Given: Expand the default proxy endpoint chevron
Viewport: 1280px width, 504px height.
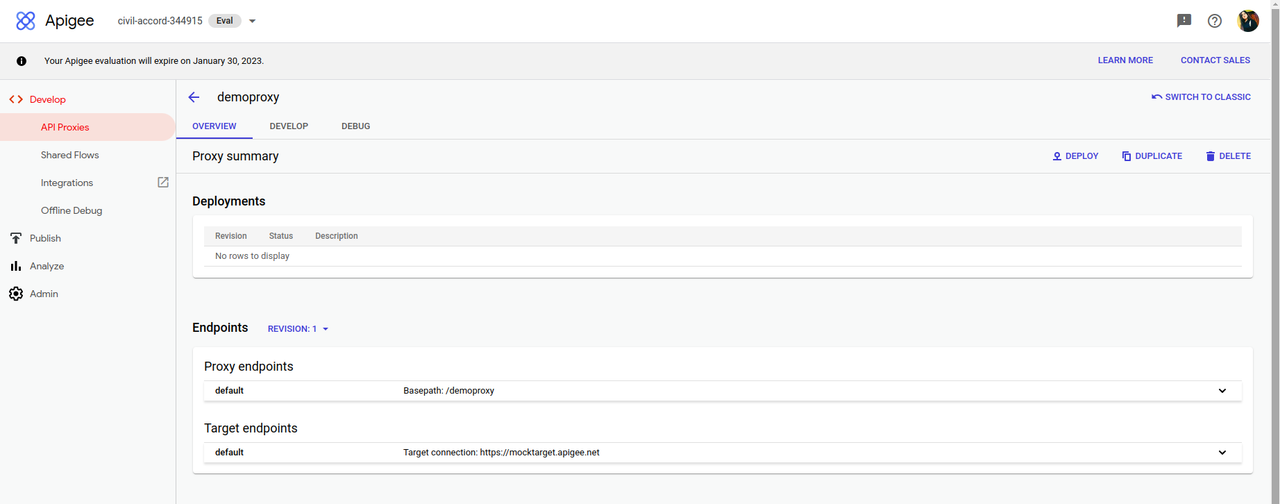Looking at the screenshot, I should pos(1222,391).
